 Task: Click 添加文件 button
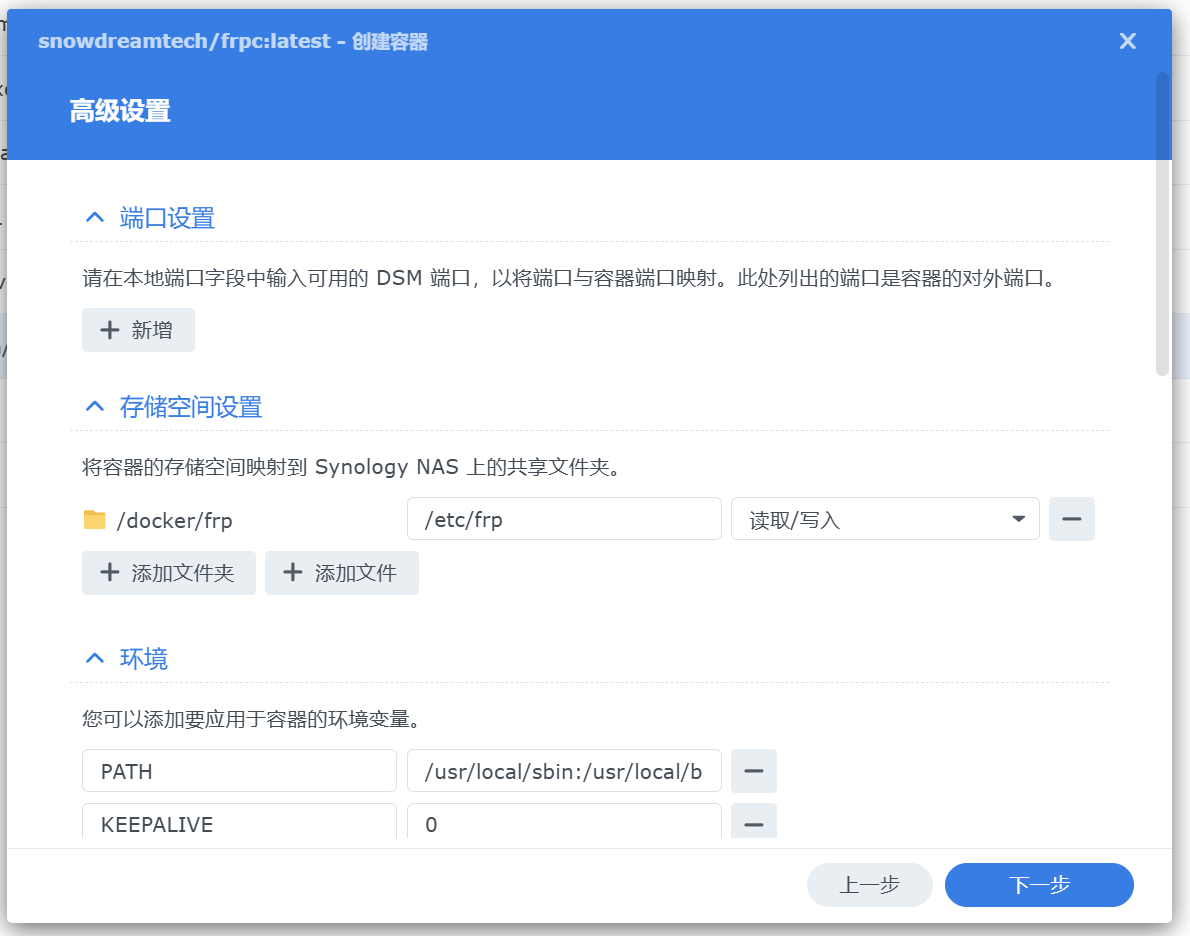click(341, 573)
